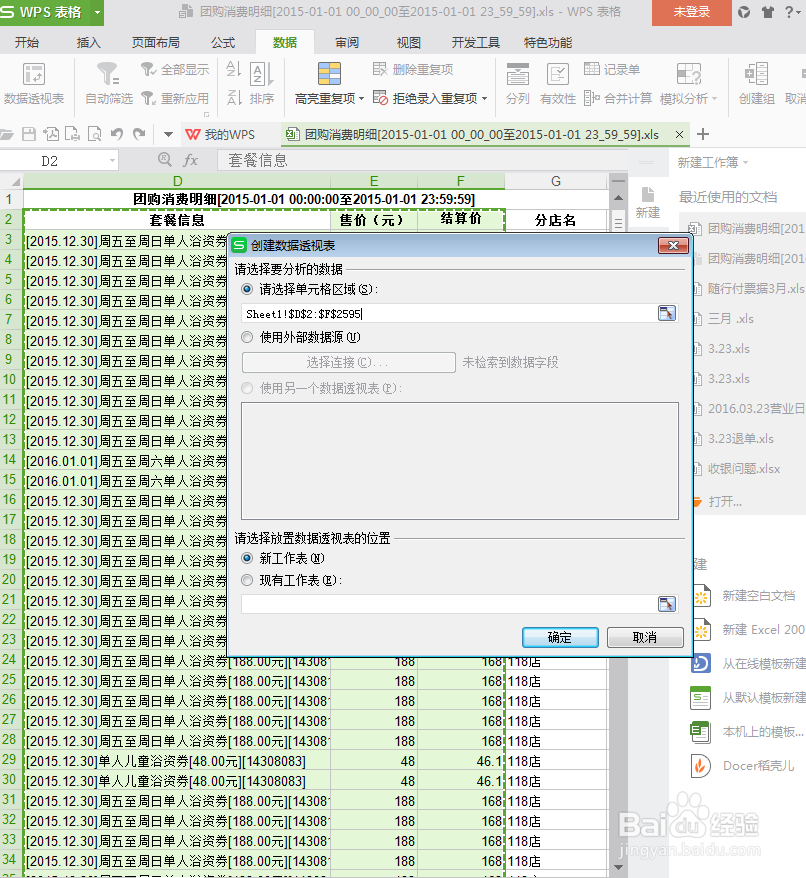Click 确定 to create the pivot table

click(x=560, y=637)
